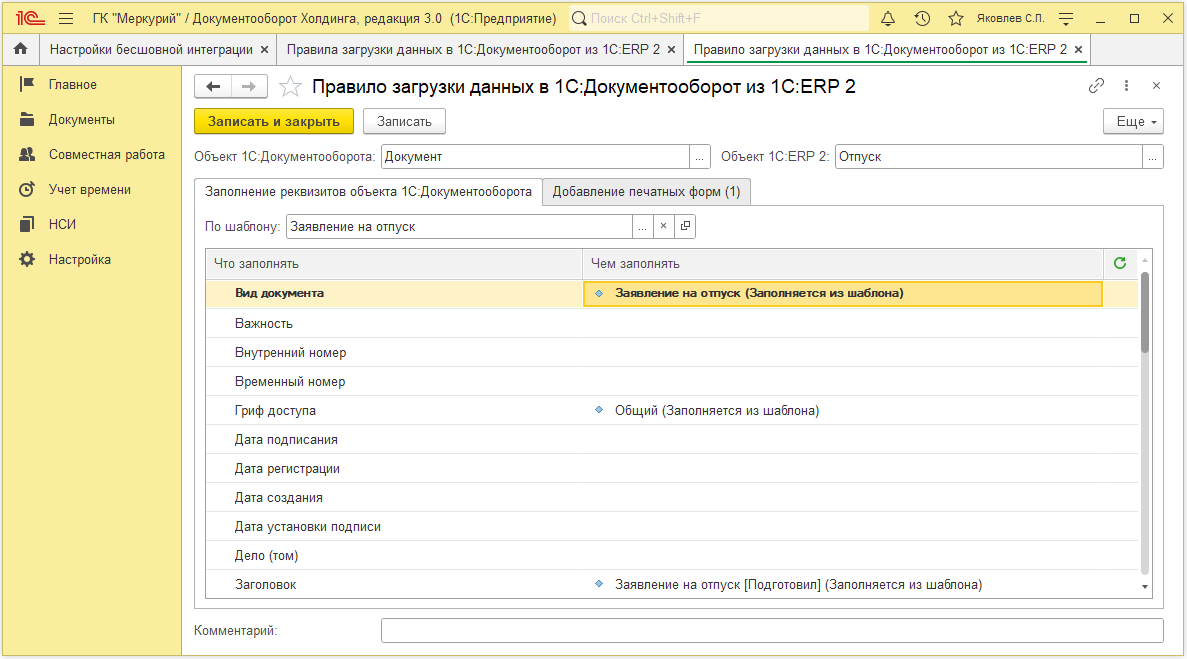The height and width of the screenshot is (659, 1187).
Task: Open the 1C main menu hamburger icon
Action: point(66,18)
